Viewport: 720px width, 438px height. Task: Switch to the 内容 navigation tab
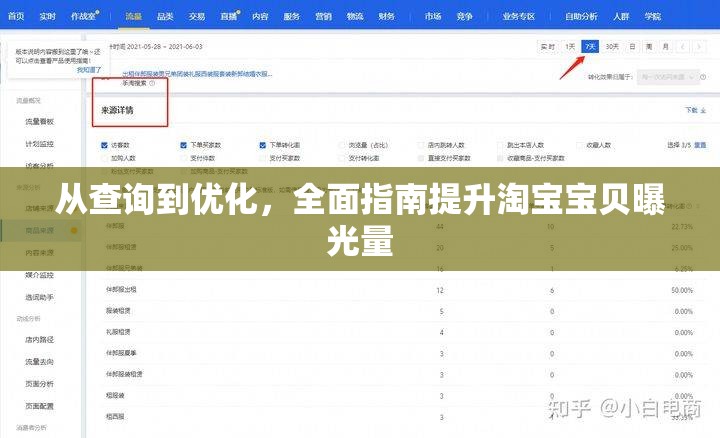tap(260, 16)
